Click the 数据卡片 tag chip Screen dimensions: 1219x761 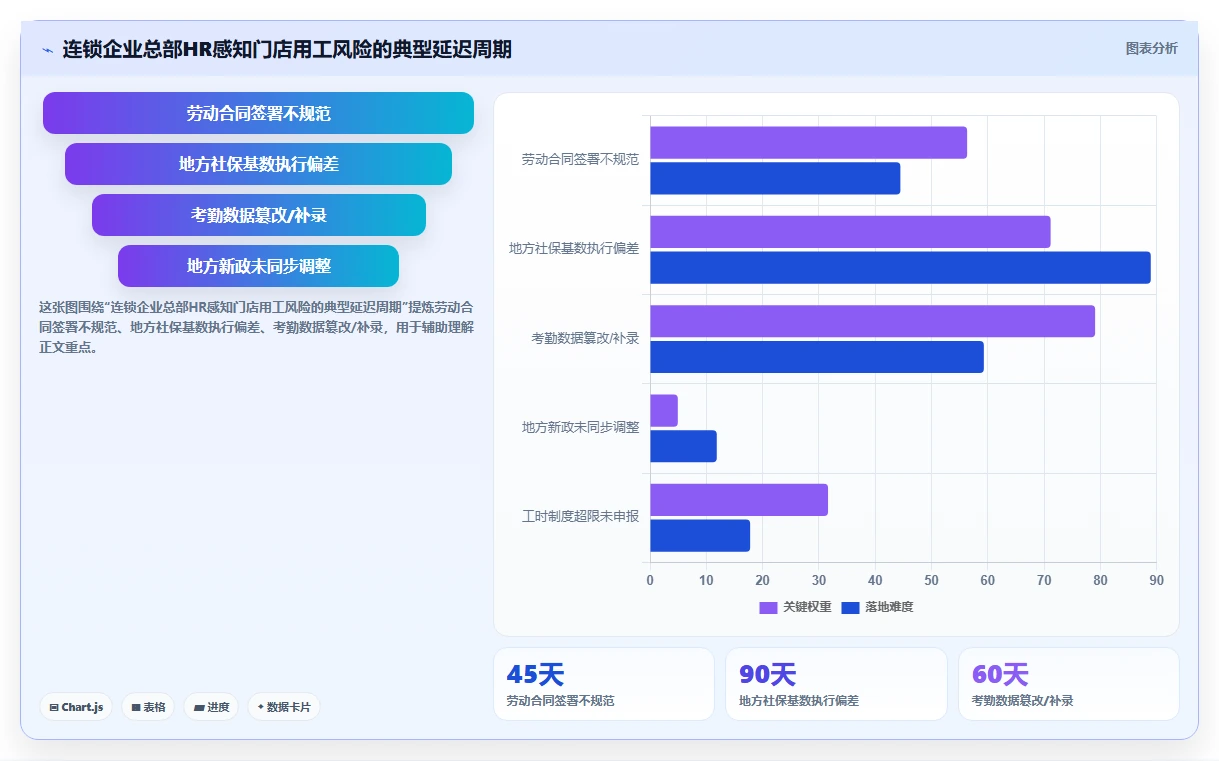click(284, 707)
